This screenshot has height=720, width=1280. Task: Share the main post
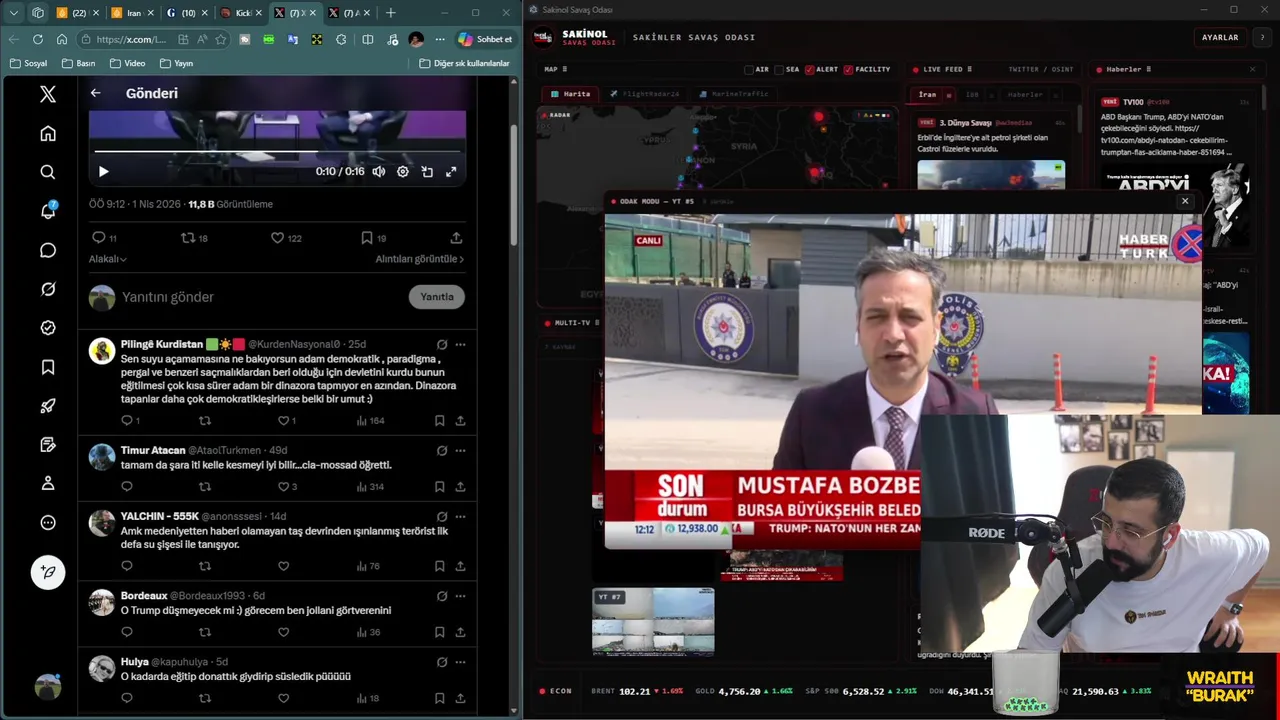456,238
